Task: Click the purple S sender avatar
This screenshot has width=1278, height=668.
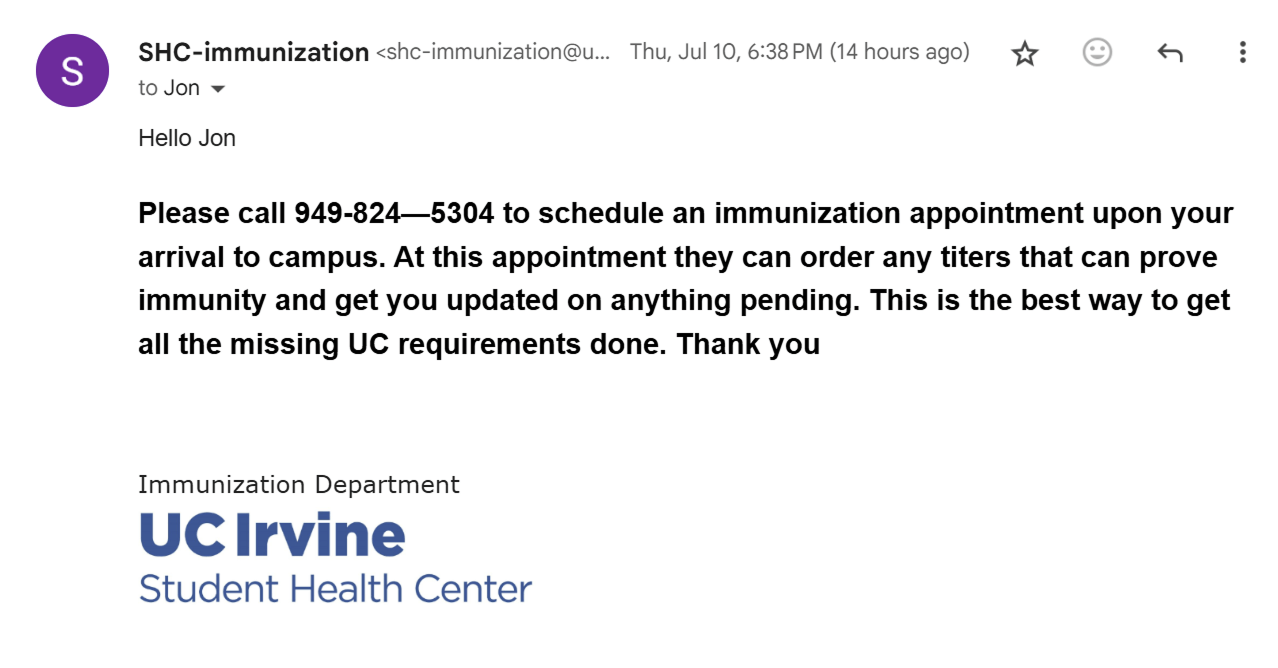Action: coord(72,70)
